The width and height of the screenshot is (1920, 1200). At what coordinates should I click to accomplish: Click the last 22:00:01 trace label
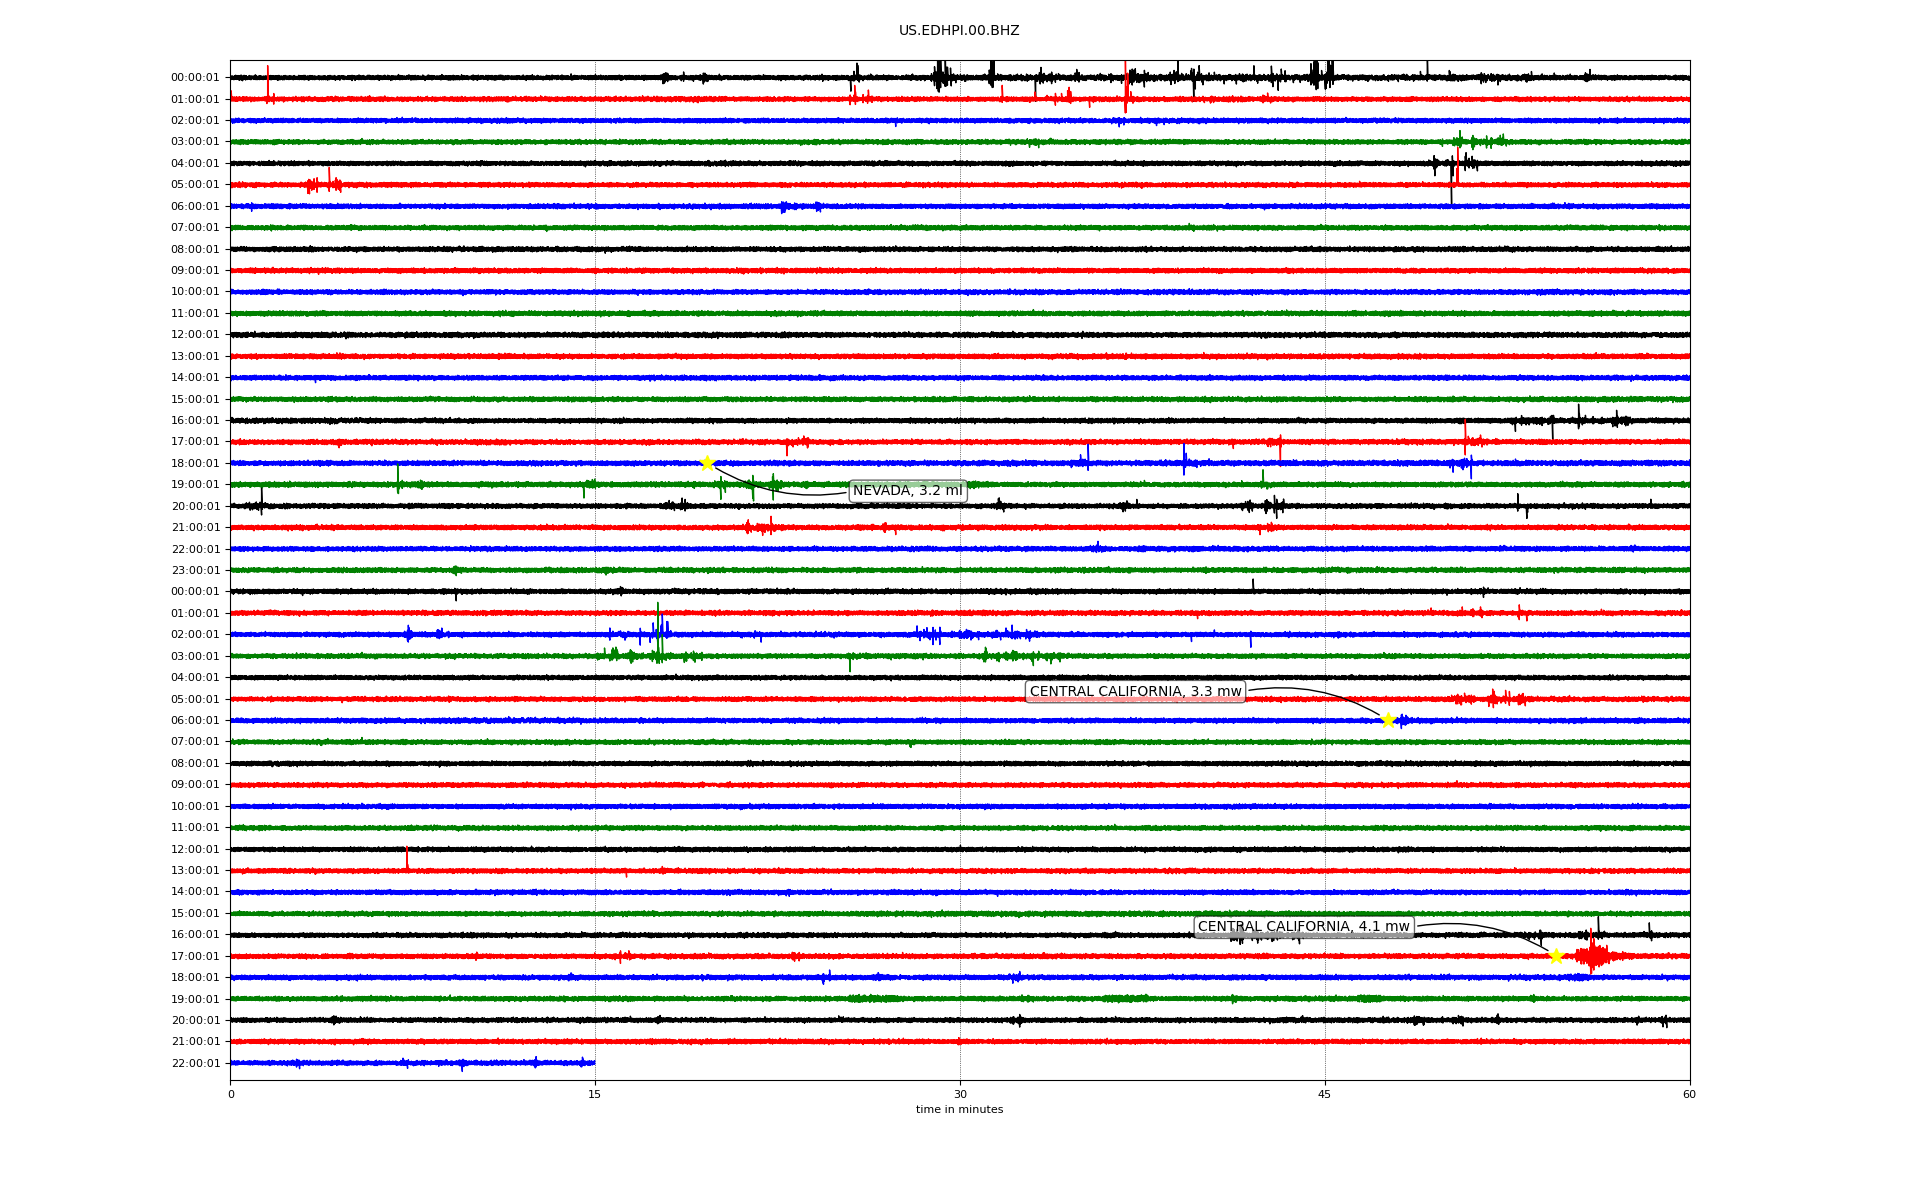[x=195, y=1063]
